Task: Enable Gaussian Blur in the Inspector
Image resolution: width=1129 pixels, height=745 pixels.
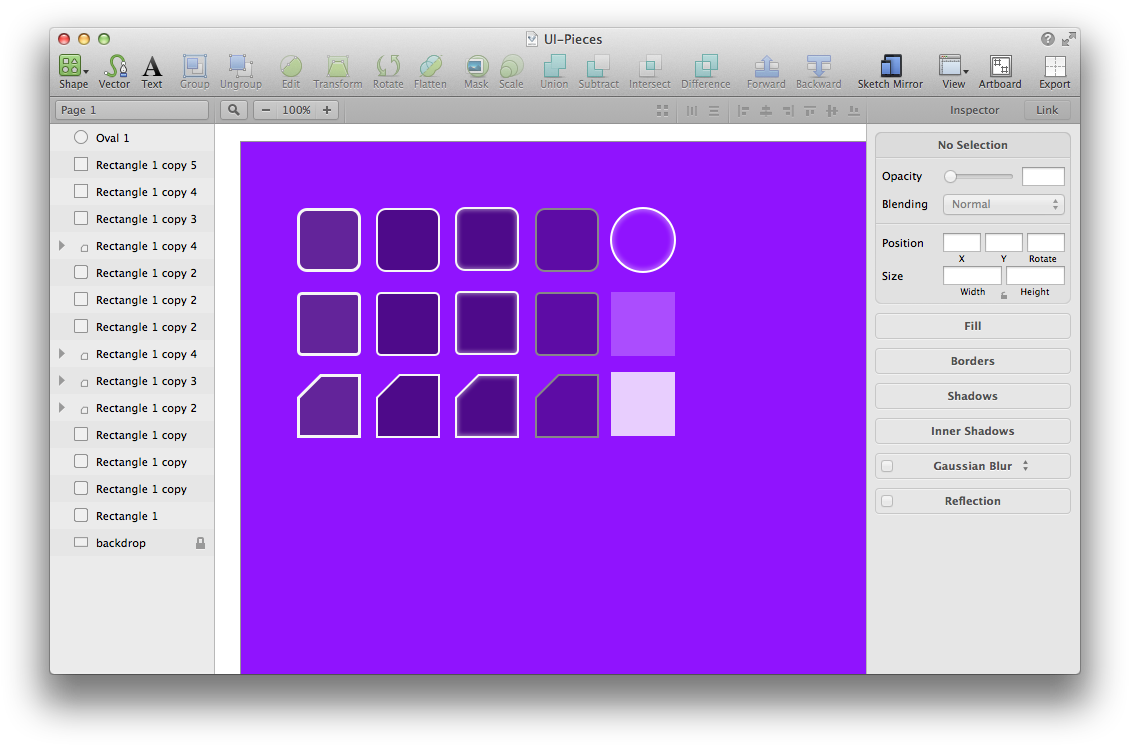Action: [x=887, y=465]
